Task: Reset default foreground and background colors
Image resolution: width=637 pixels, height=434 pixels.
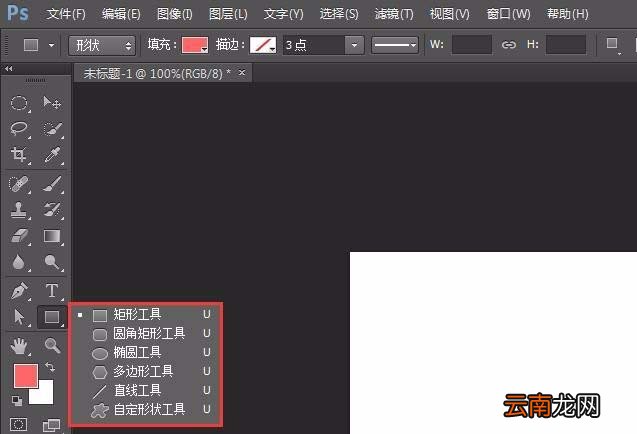Action: point(17,401)
